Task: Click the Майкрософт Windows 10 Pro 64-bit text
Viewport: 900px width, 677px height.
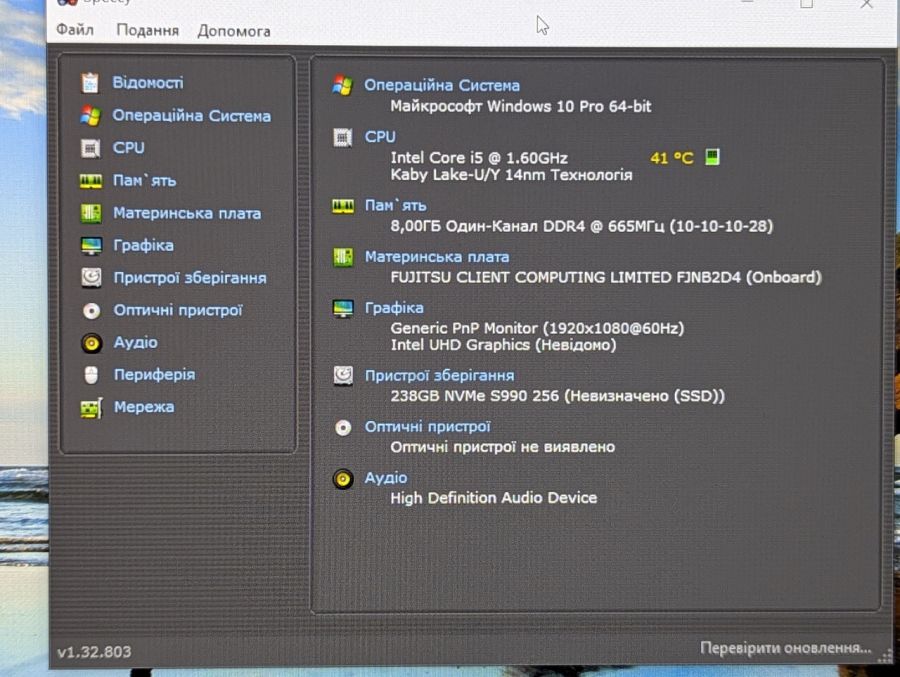Action: click(521, 106)
